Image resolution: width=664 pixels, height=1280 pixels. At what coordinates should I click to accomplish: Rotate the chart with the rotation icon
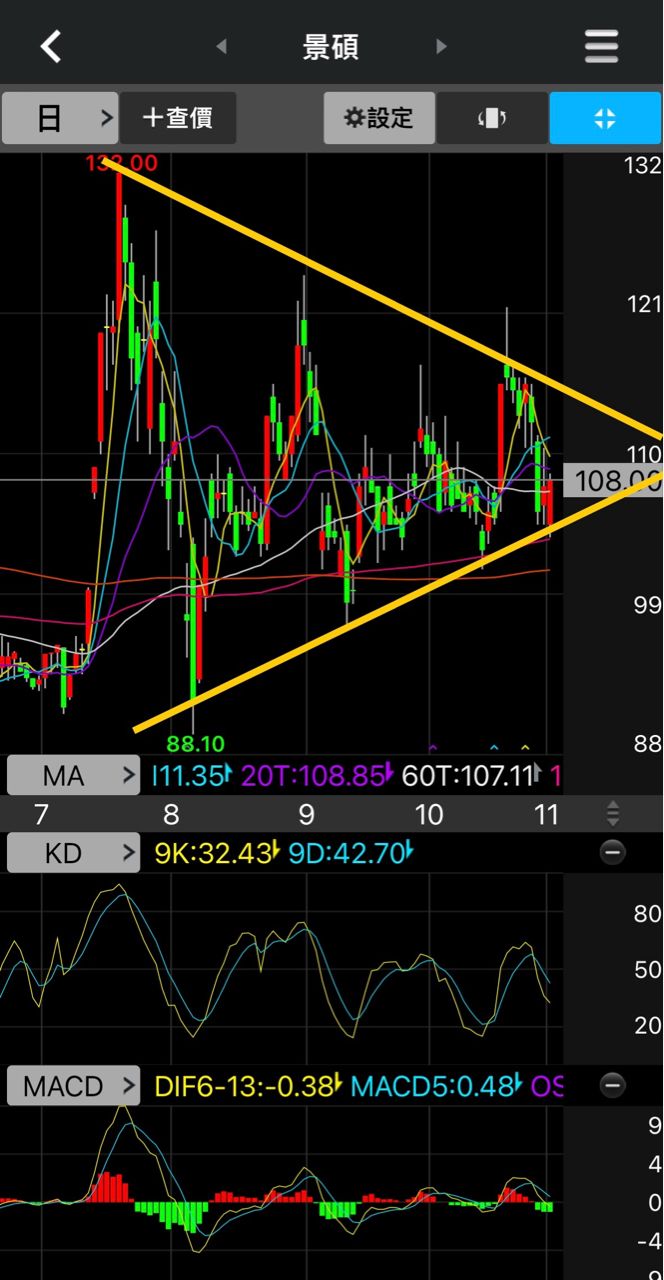click(492, 118)
